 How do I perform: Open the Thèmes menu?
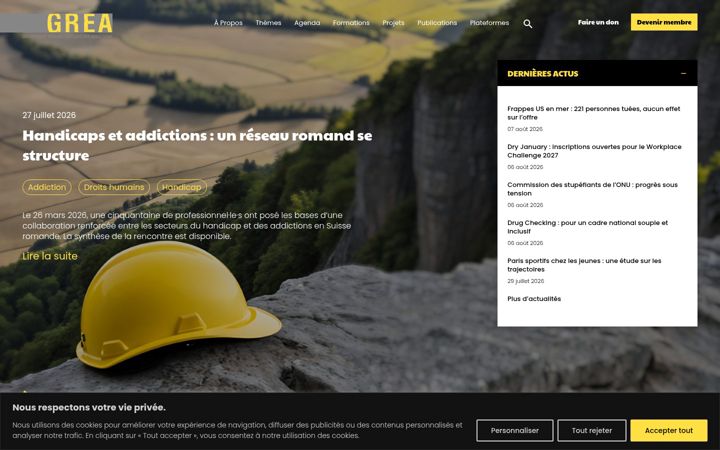tap(268, 22)
